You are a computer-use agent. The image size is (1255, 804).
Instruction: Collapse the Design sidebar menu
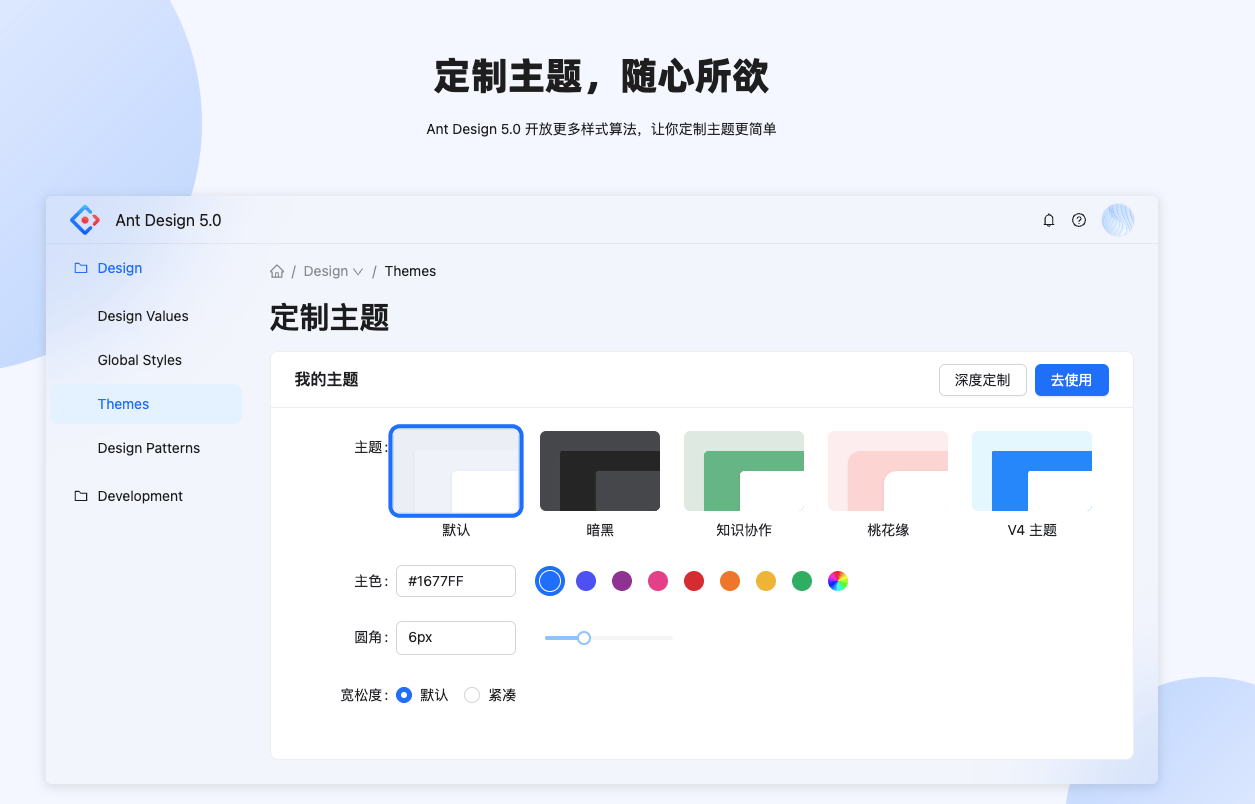tap(146, 268)
